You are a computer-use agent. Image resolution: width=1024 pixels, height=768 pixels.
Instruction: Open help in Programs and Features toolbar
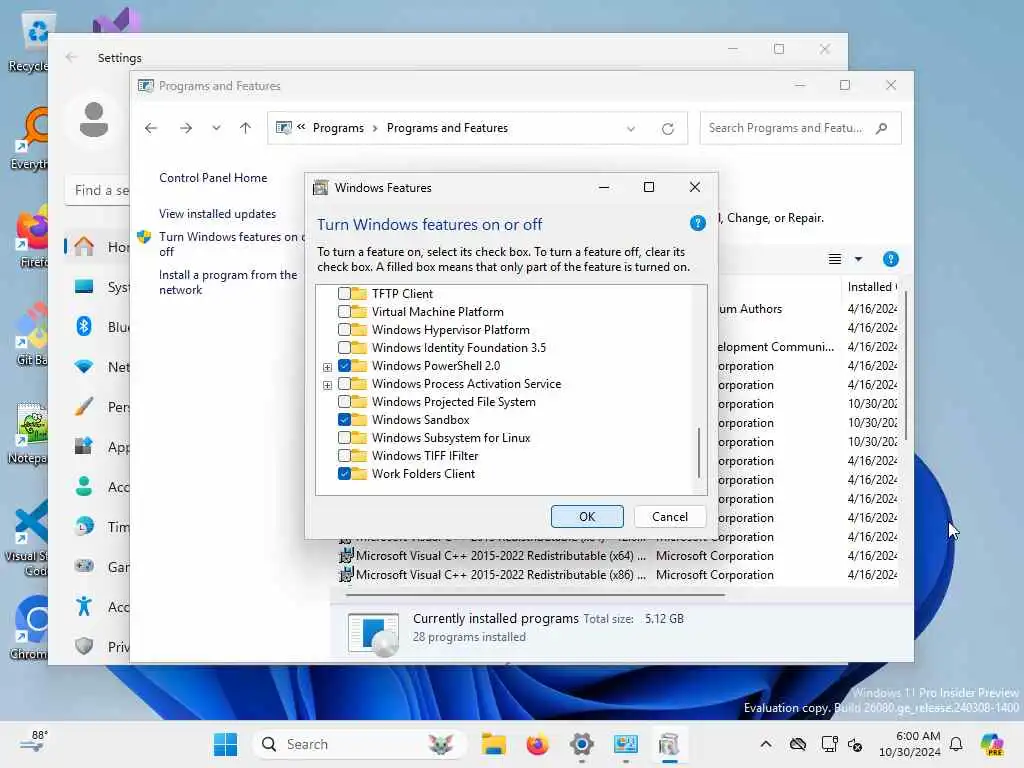tap(890, 259)
